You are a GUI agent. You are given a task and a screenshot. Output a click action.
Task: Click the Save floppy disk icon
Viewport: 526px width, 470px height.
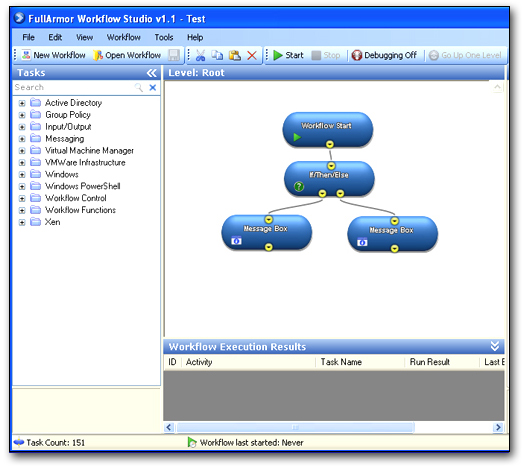point(174,55)
